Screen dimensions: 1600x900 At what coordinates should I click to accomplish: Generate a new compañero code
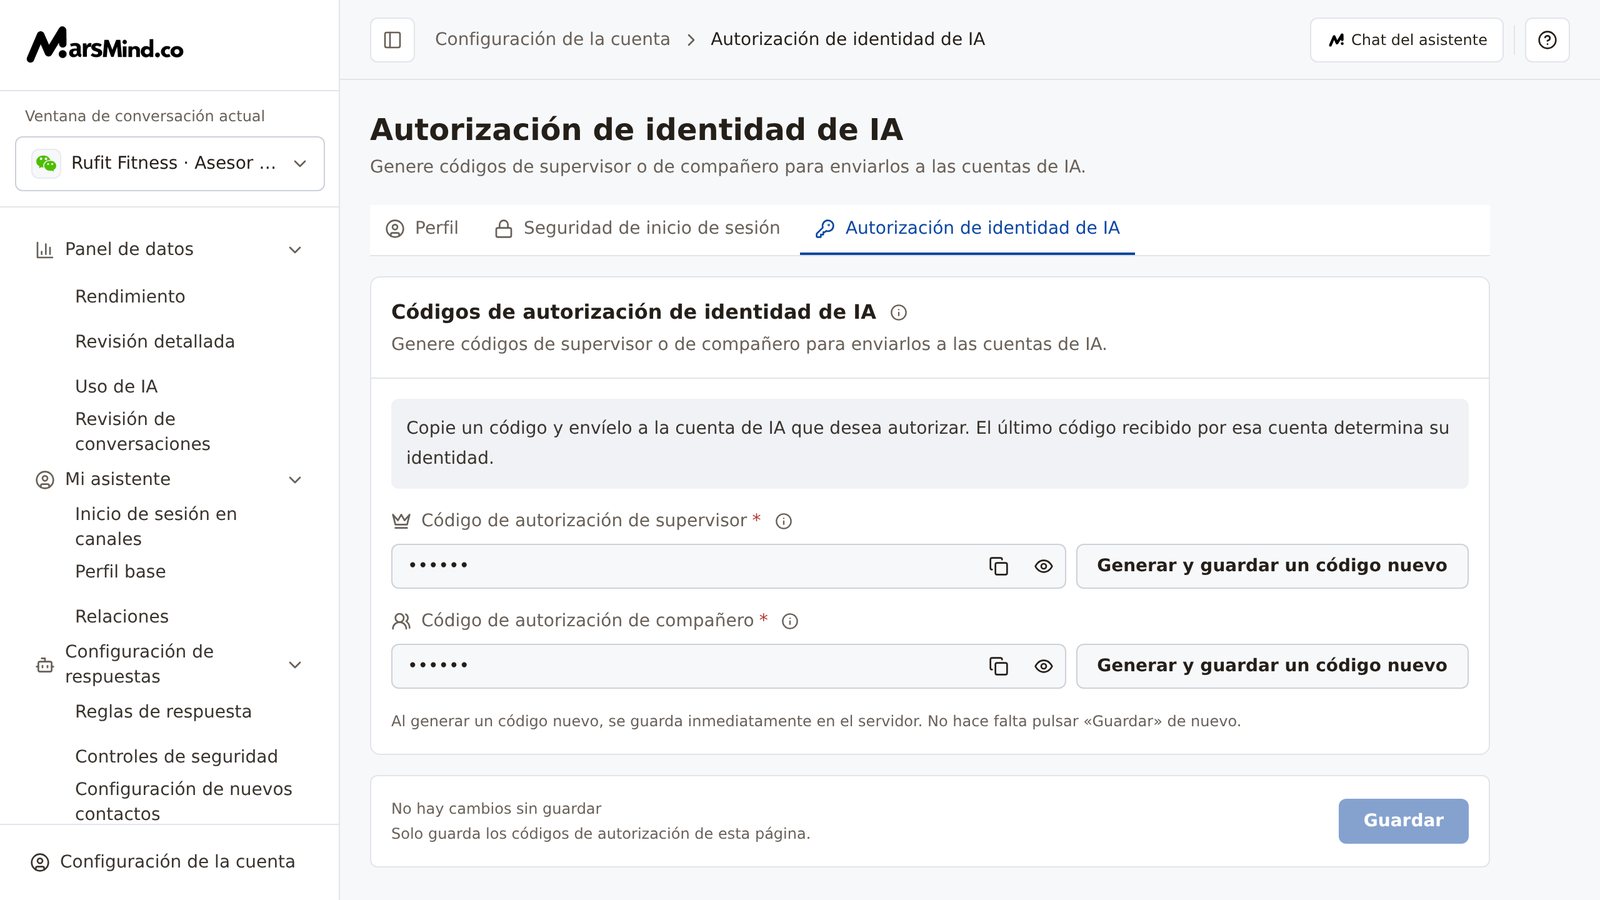[1272, 666]
